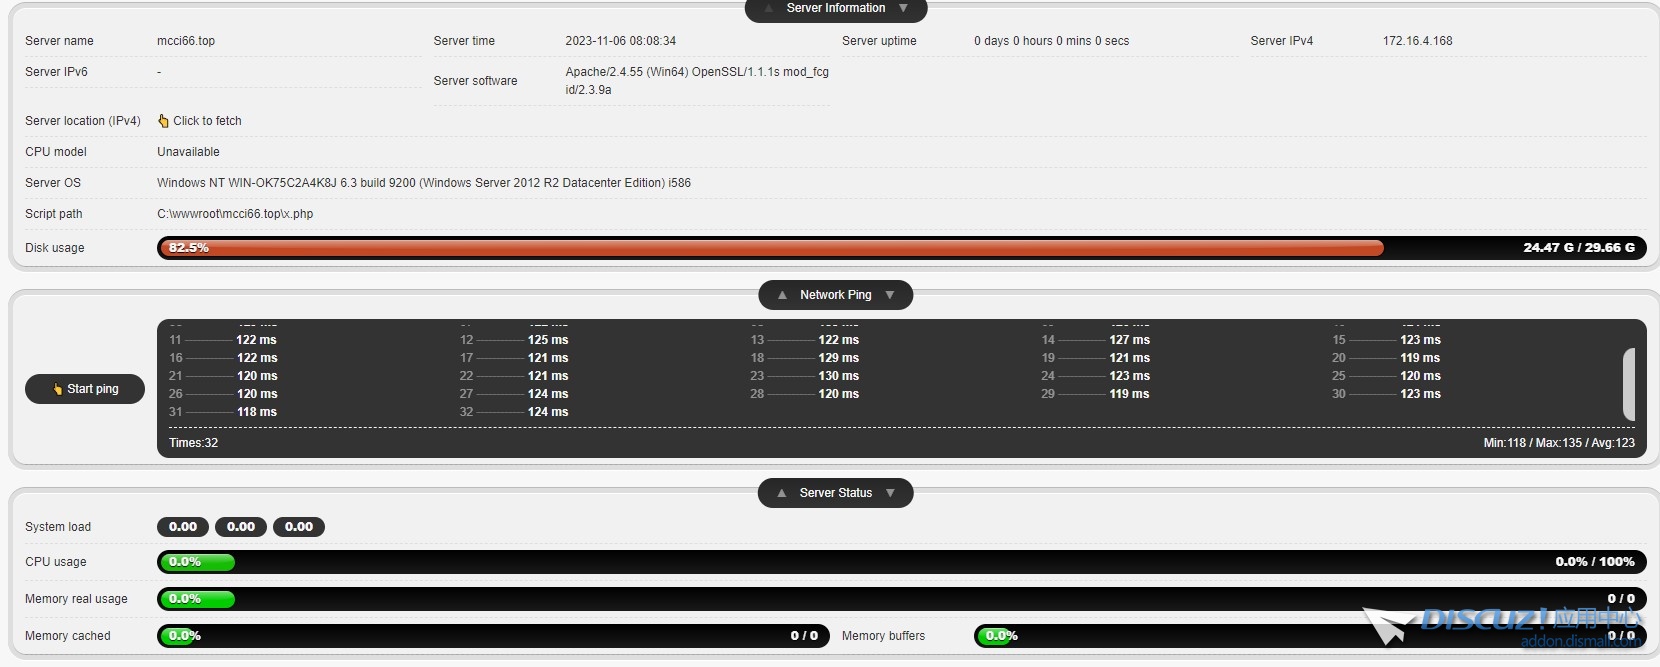Click the ping results scrollbar
The height and width of the screenshot is (667, 1660).
tap(1629, 384)
